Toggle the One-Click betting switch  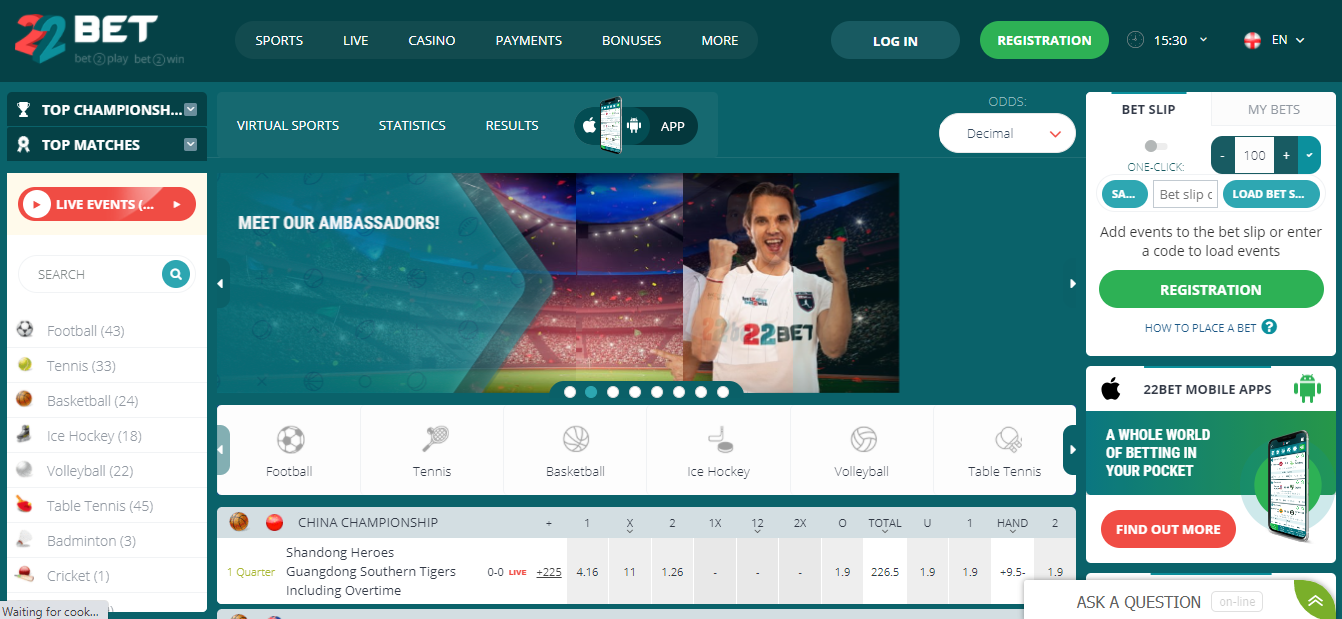click(x=1156, y=146)
